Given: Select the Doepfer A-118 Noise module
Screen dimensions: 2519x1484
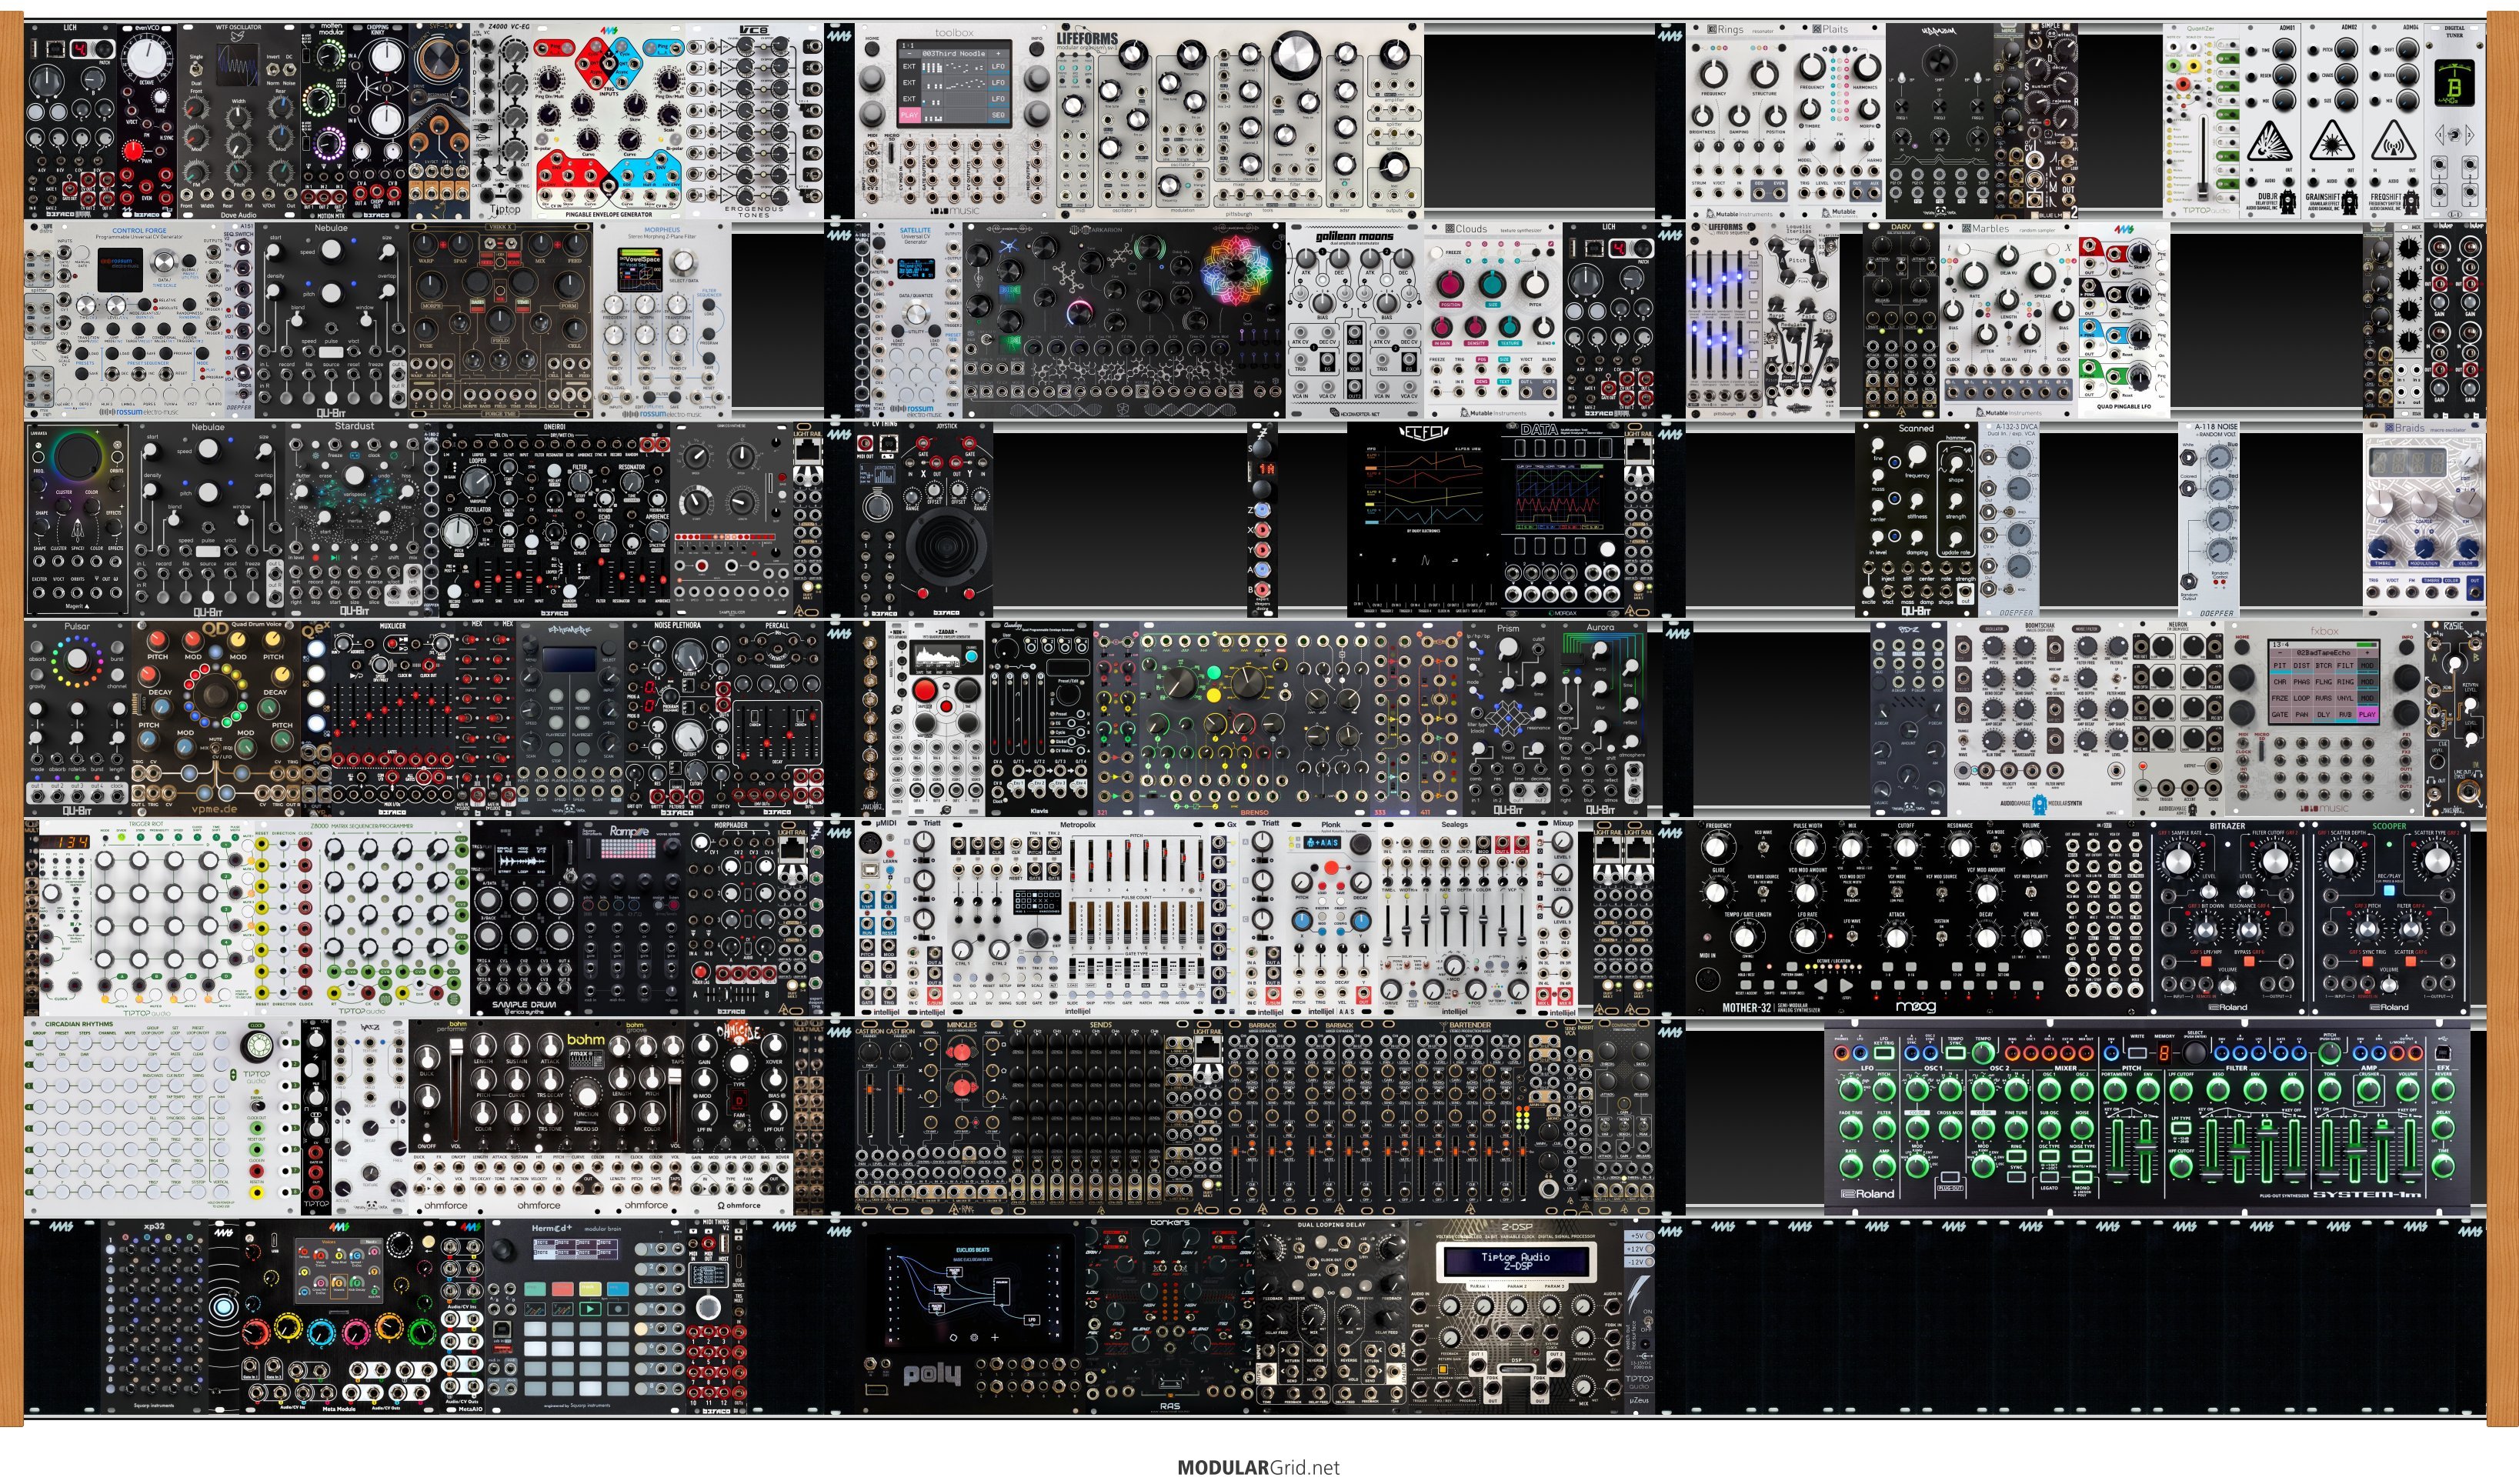Looking at the screenshot, I should [2209, 519].
